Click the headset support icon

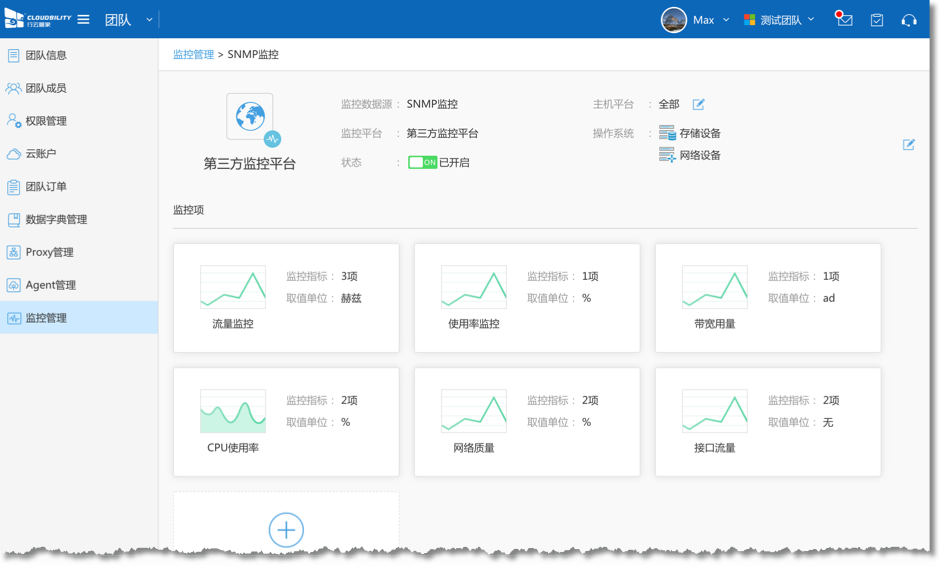tap(908, 20)
